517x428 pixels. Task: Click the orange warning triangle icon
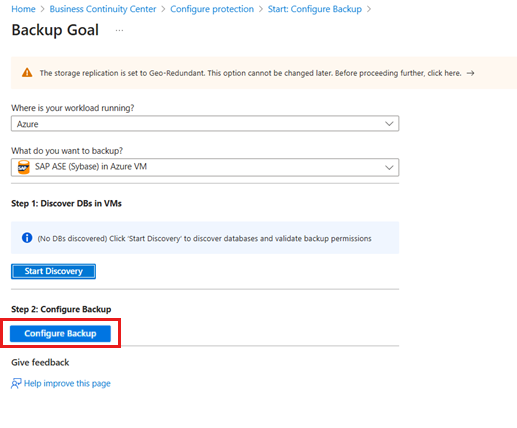tap(27, 73)
